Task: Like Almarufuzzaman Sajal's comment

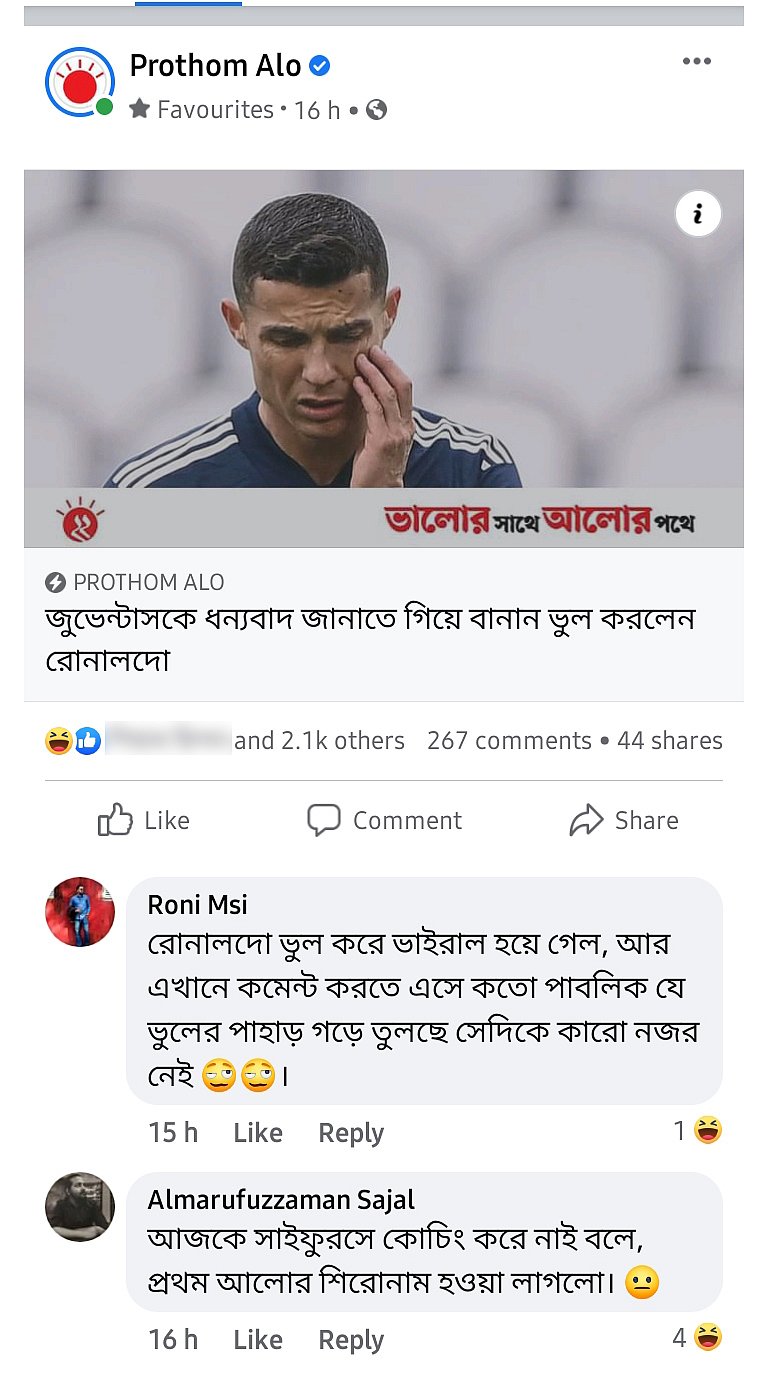Action: (258, 1340)
